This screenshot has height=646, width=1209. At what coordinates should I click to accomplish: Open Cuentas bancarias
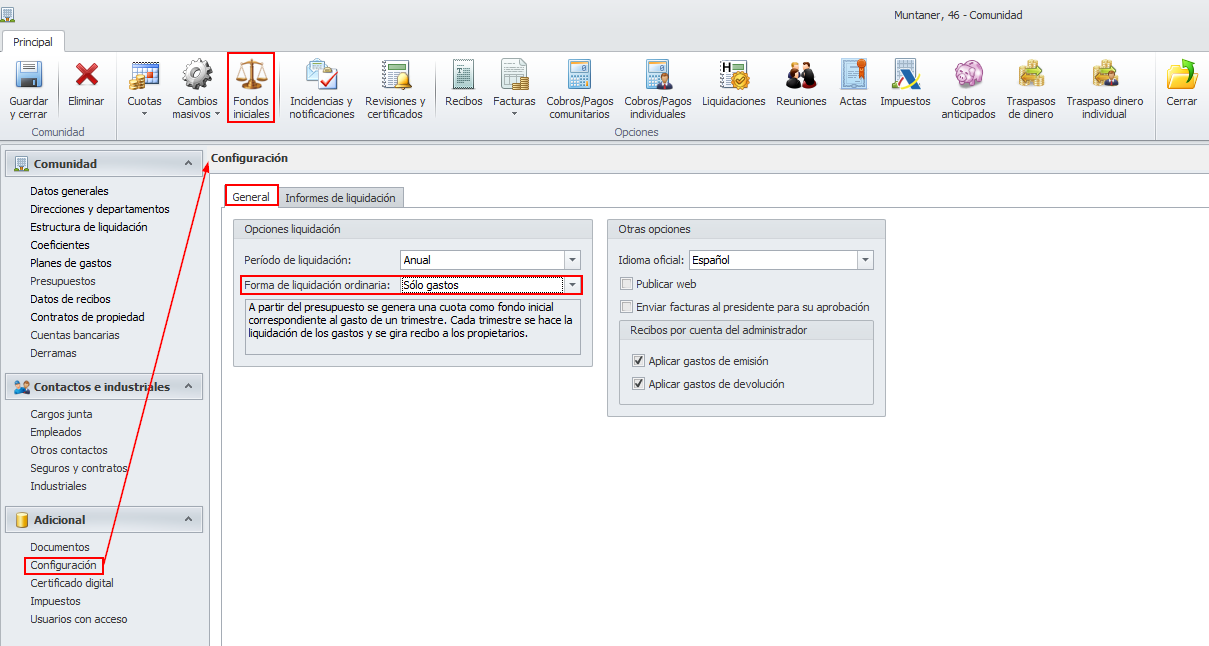pyautogui.click(x=75, y=335)
